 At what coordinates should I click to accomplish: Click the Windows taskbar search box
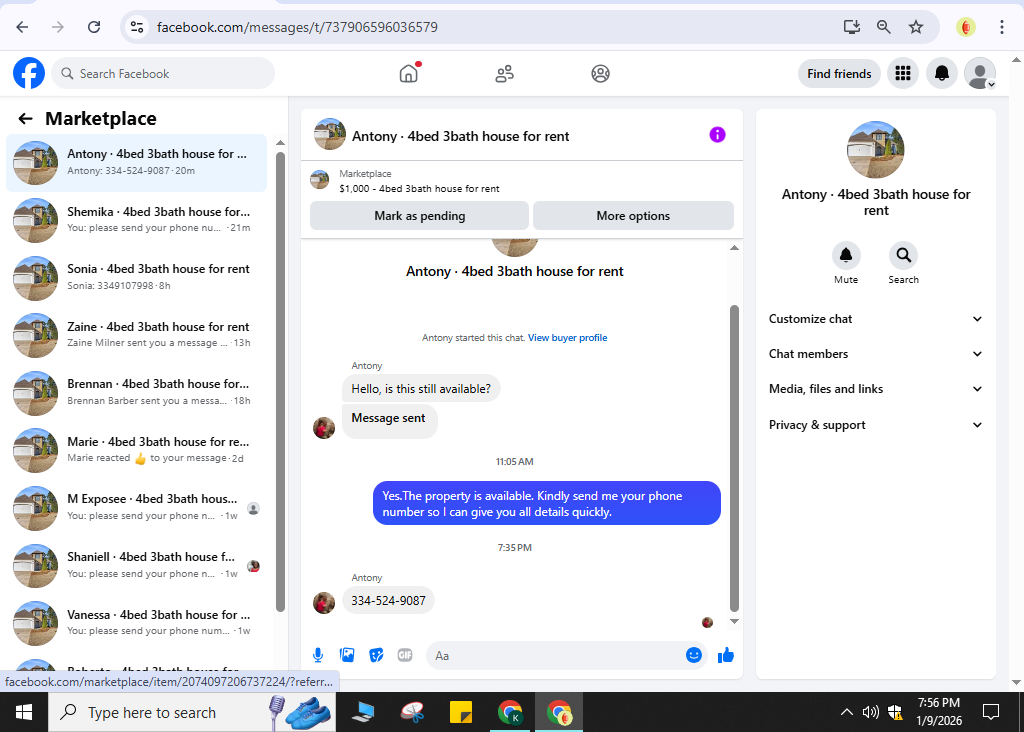pos(192,712)
